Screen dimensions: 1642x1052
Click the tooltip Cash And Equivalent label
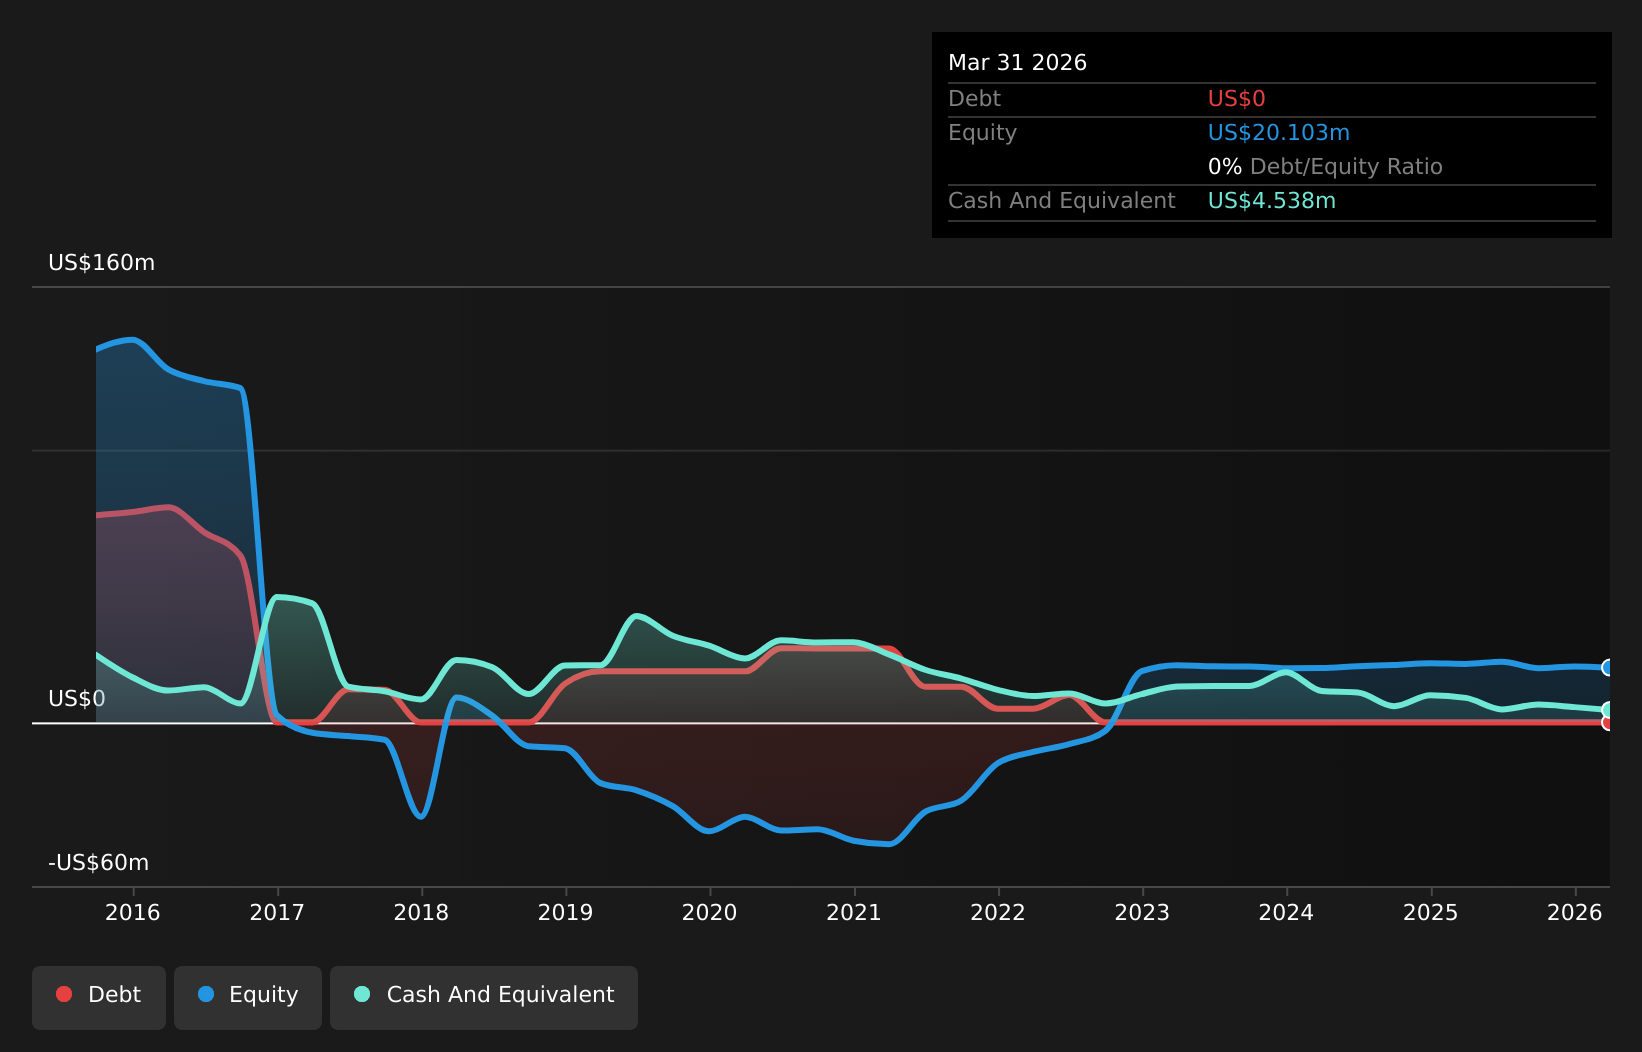[1062, 201]
